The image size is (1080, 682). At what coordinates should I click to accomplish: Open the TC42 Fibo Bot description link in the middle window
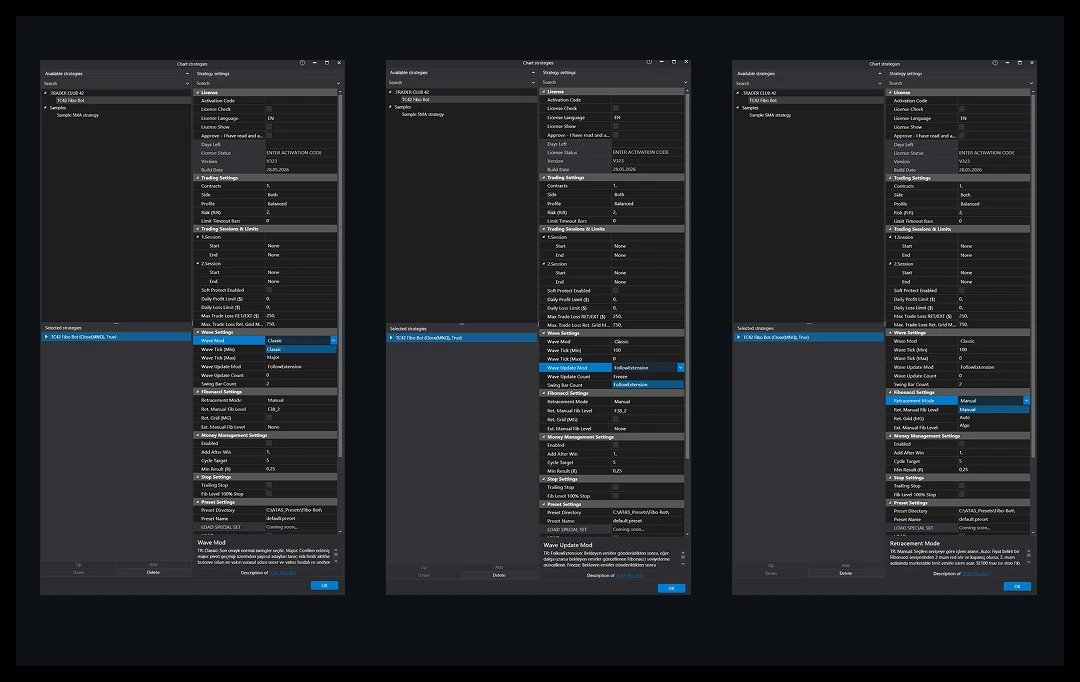coord(629,575)
